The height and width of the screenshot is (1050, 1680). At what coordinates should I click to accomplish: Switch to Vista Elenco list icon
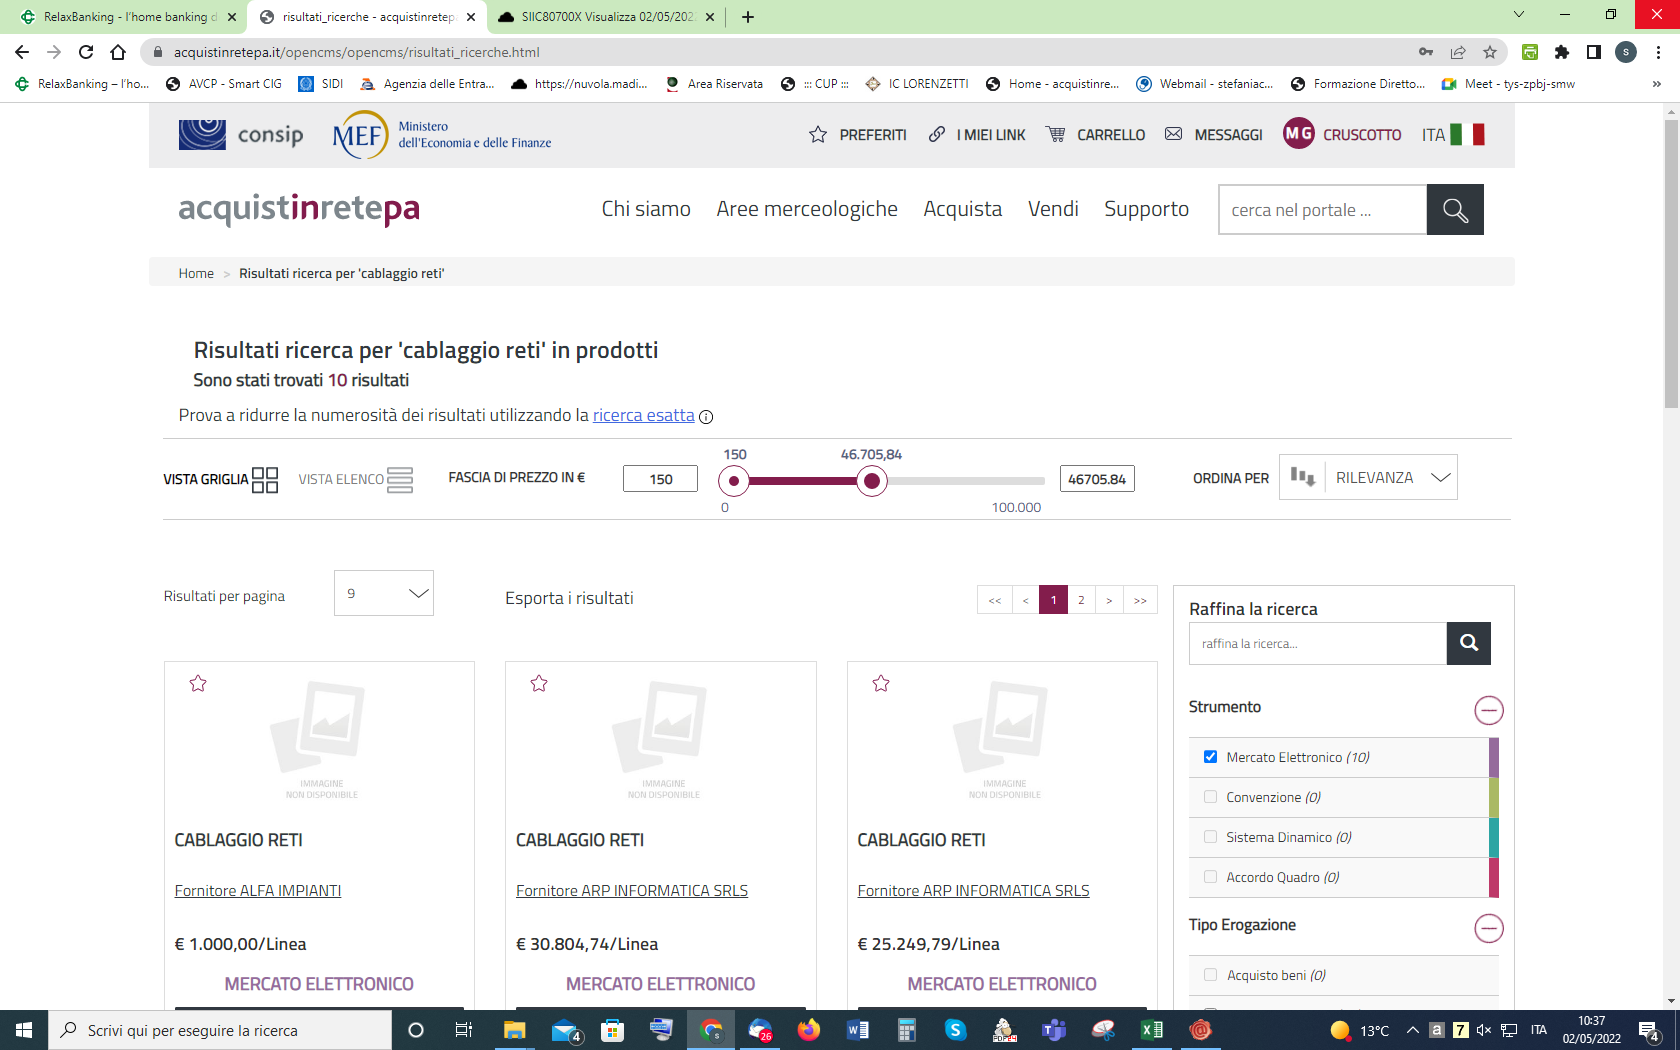click(x=400, y=480)
